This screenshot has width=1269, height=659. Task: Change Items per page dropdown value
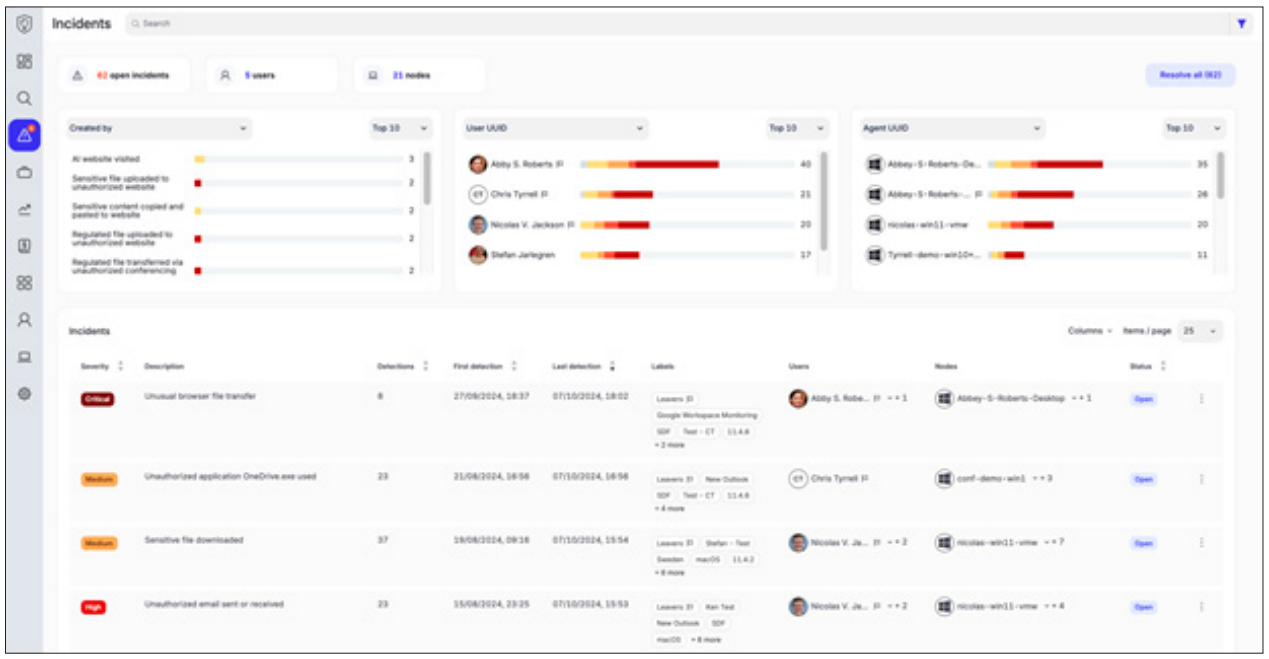(x=1200, y=331)
